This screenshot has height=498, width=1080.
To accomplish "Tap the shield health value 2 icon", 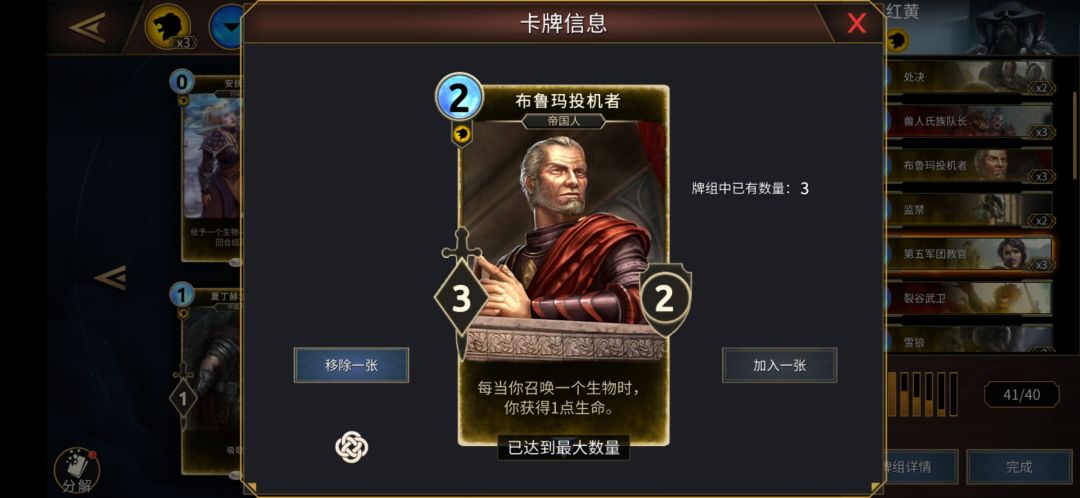I will click(x=664, y=300).
